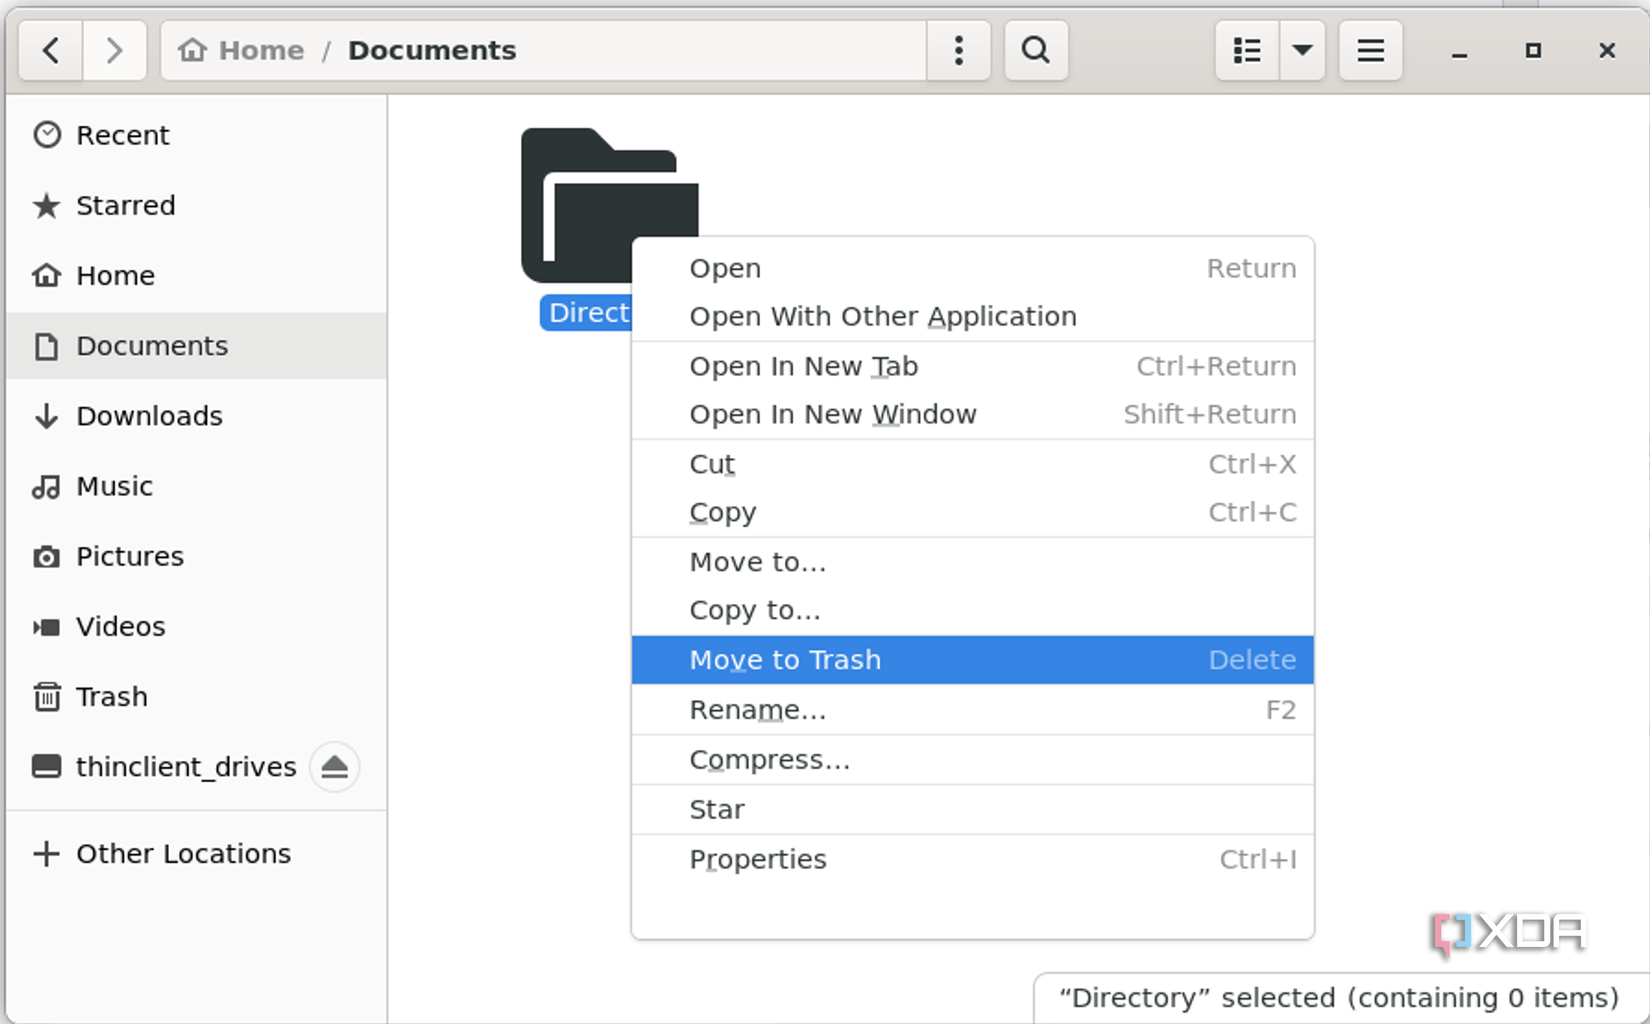1650x1024 pixels.
Task: Open the hamburger menu
Action: [1370, 50]
